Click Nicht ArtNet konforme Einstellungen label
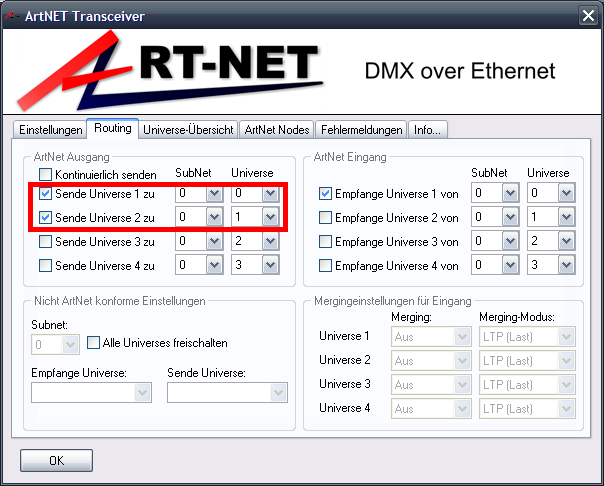This screenshot has height=486, width=604. [119, 301]
